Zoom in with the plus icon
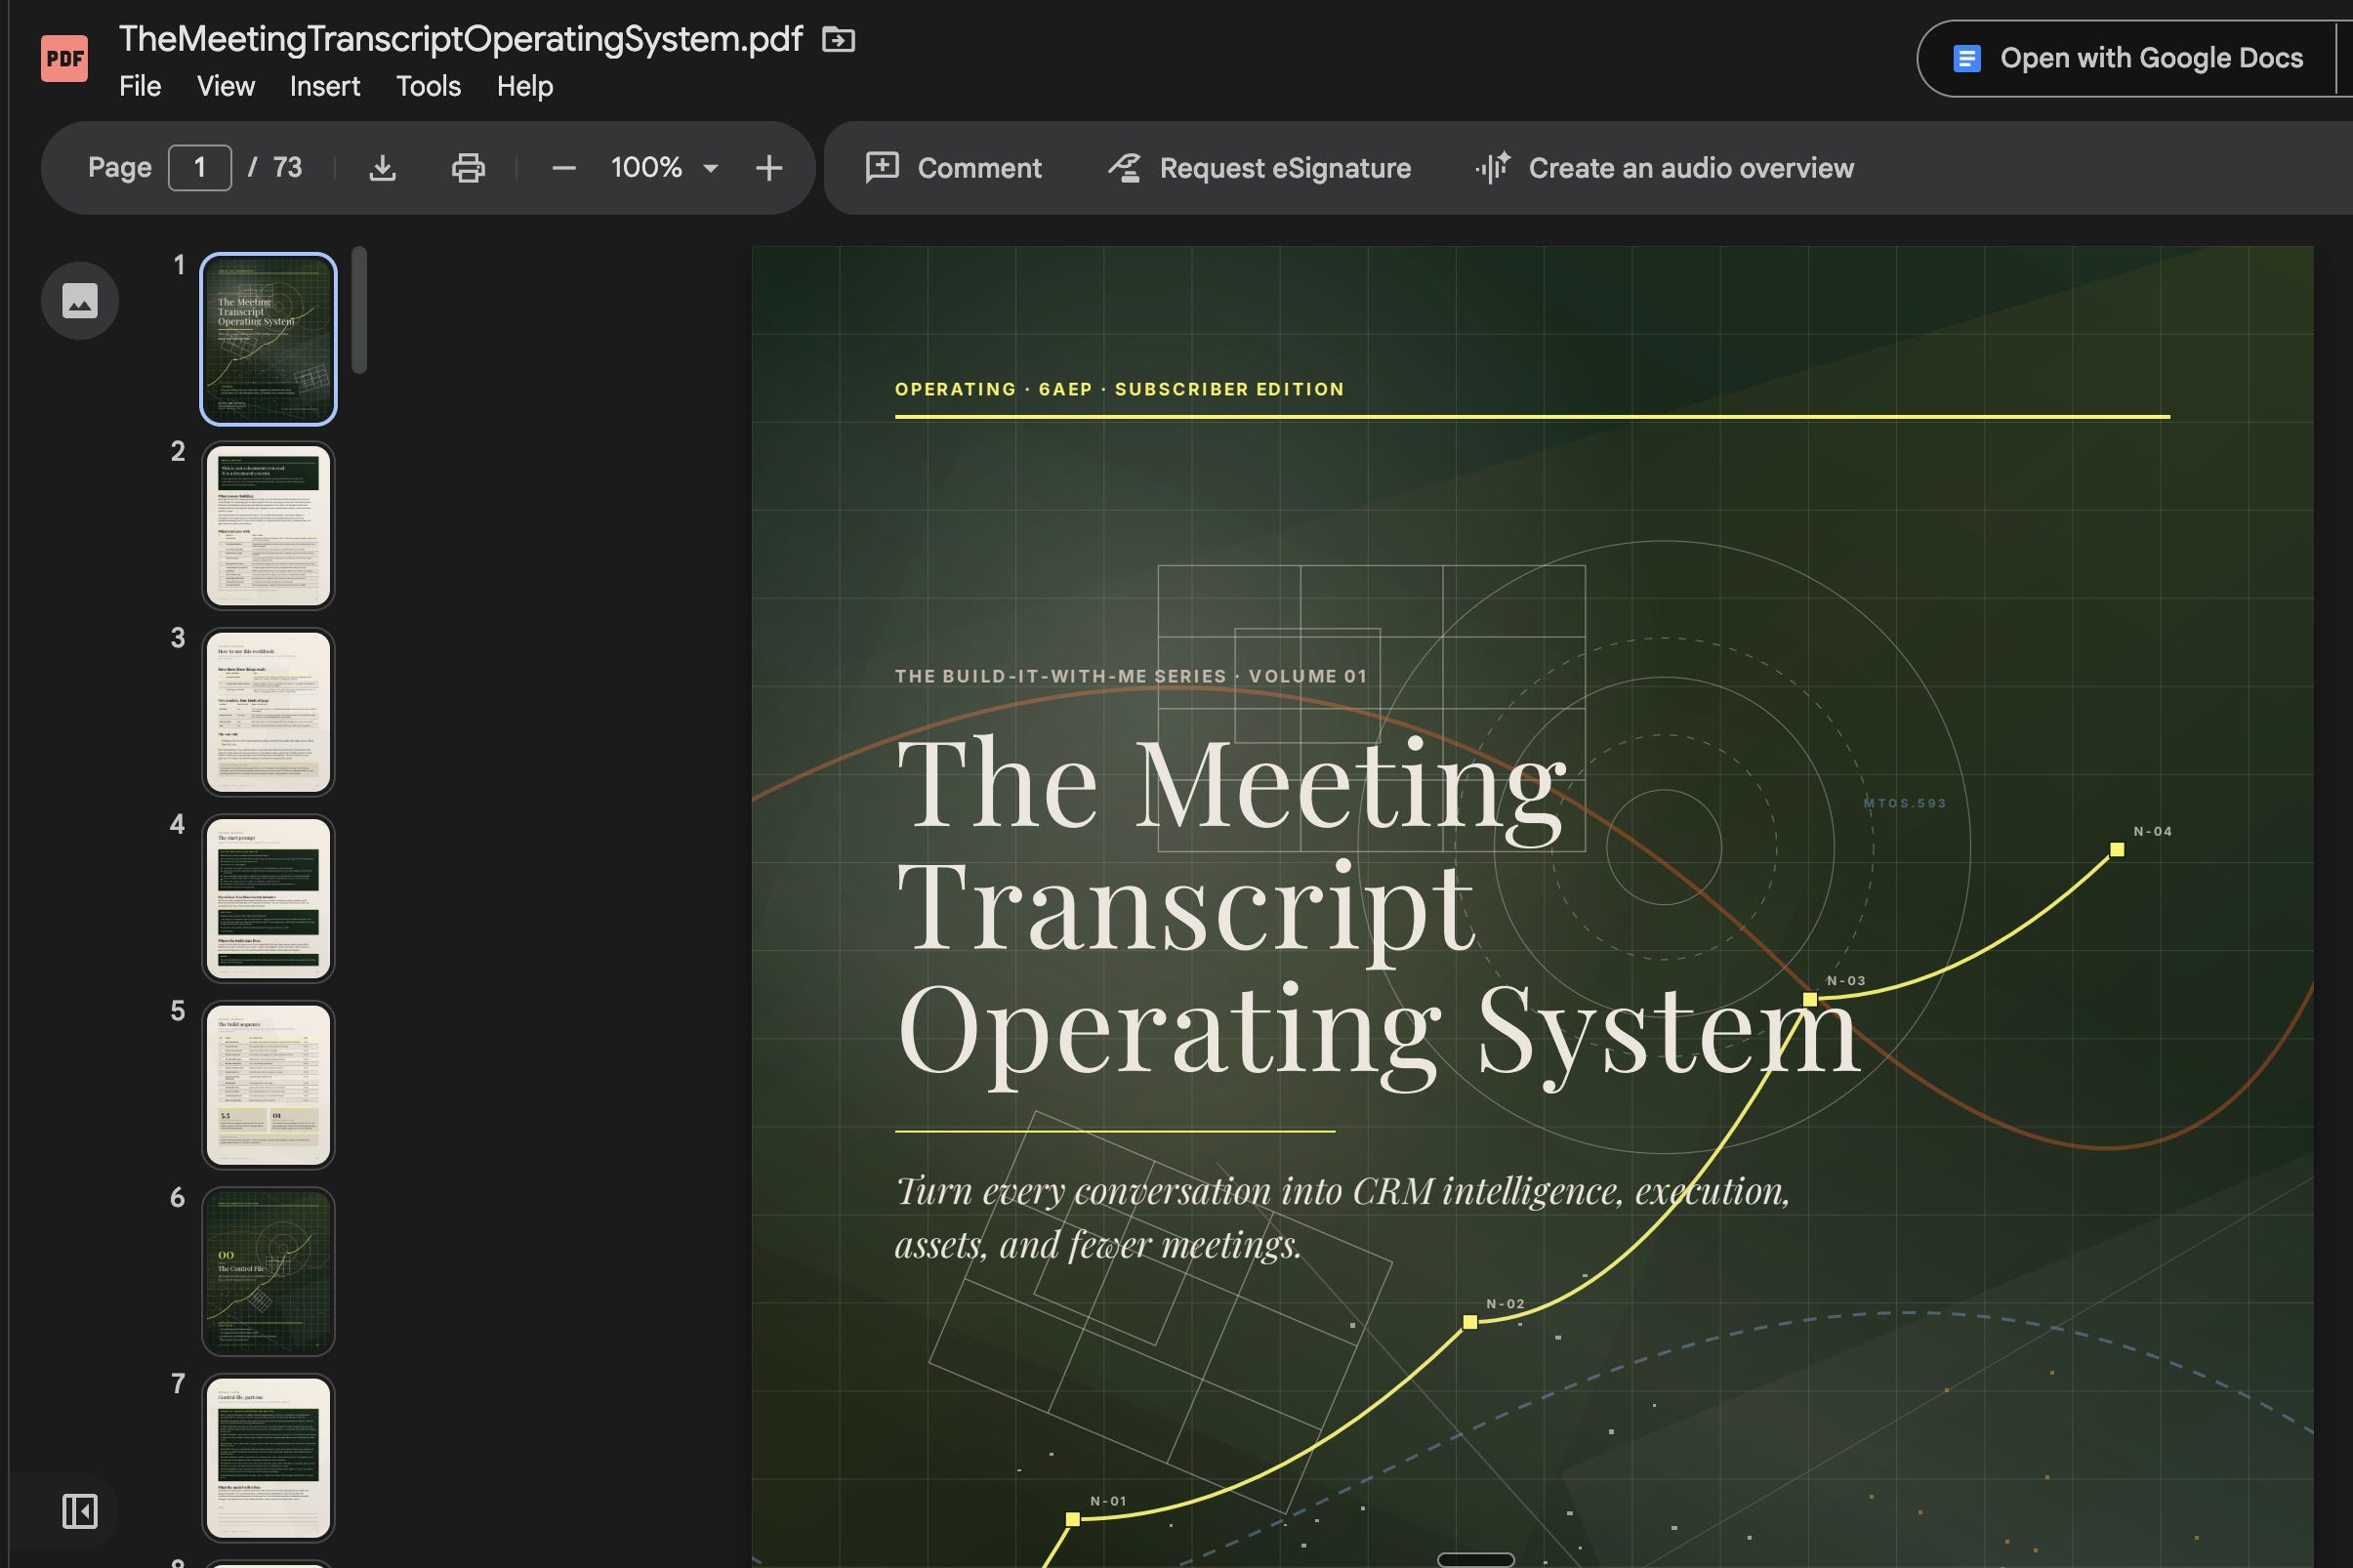This screenshot has height=1568, width=2353. click(x=769, y=168)
